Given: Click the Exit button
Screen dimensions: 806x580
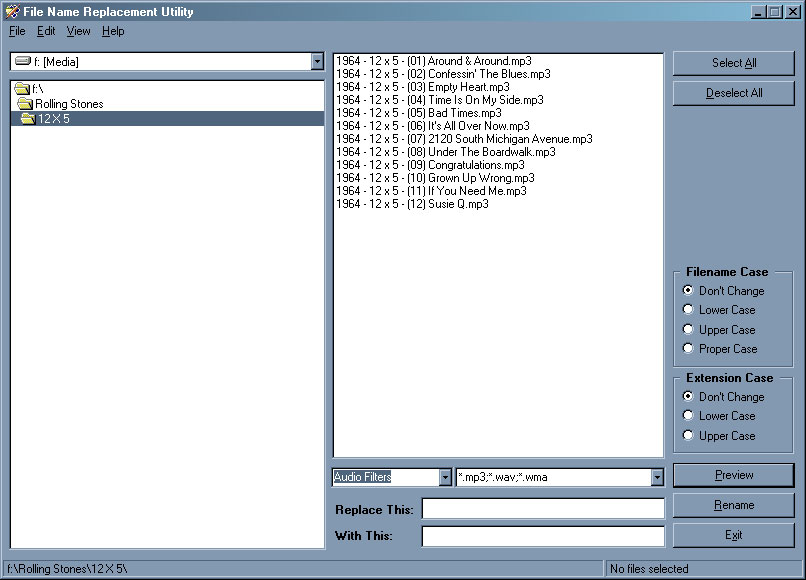Looking at the screenshot, I should click(734, 535).
